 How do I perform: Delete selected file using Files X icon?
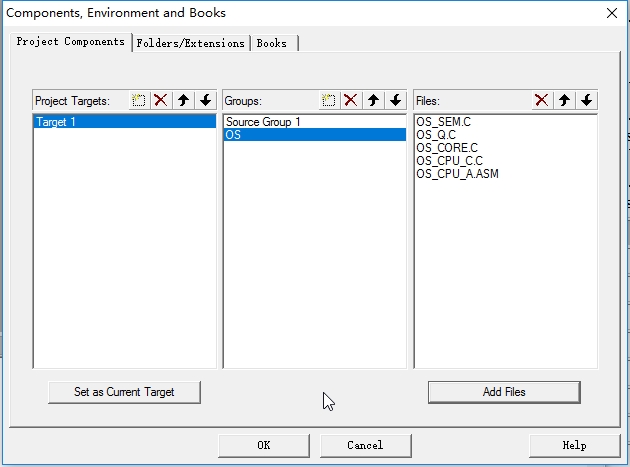pos(541,100)
